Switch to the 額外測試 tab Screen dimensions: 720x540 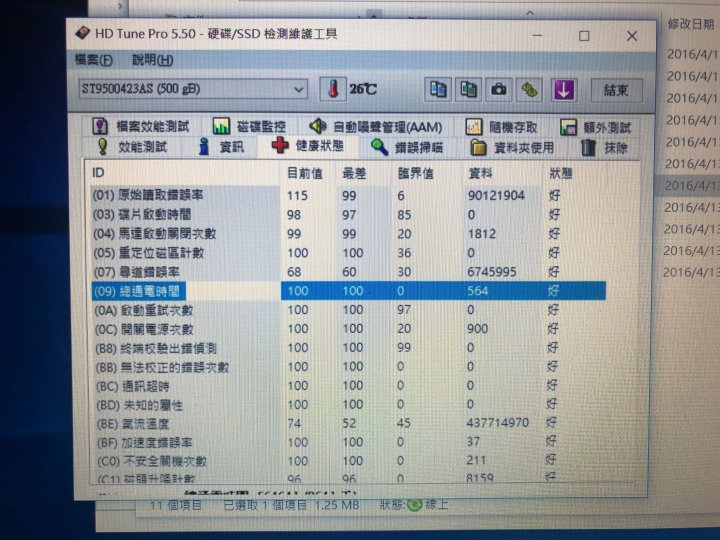click(596, 127)
